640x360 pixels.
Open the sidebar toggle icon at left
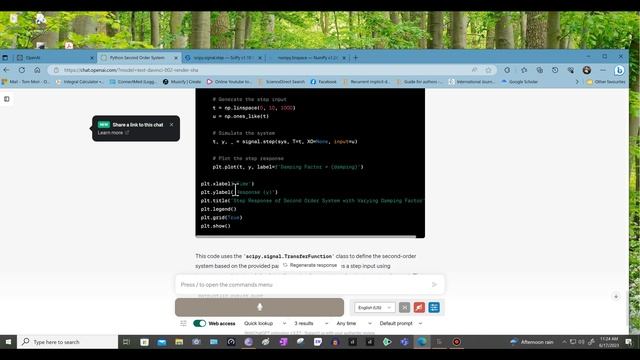click(7, 99)
